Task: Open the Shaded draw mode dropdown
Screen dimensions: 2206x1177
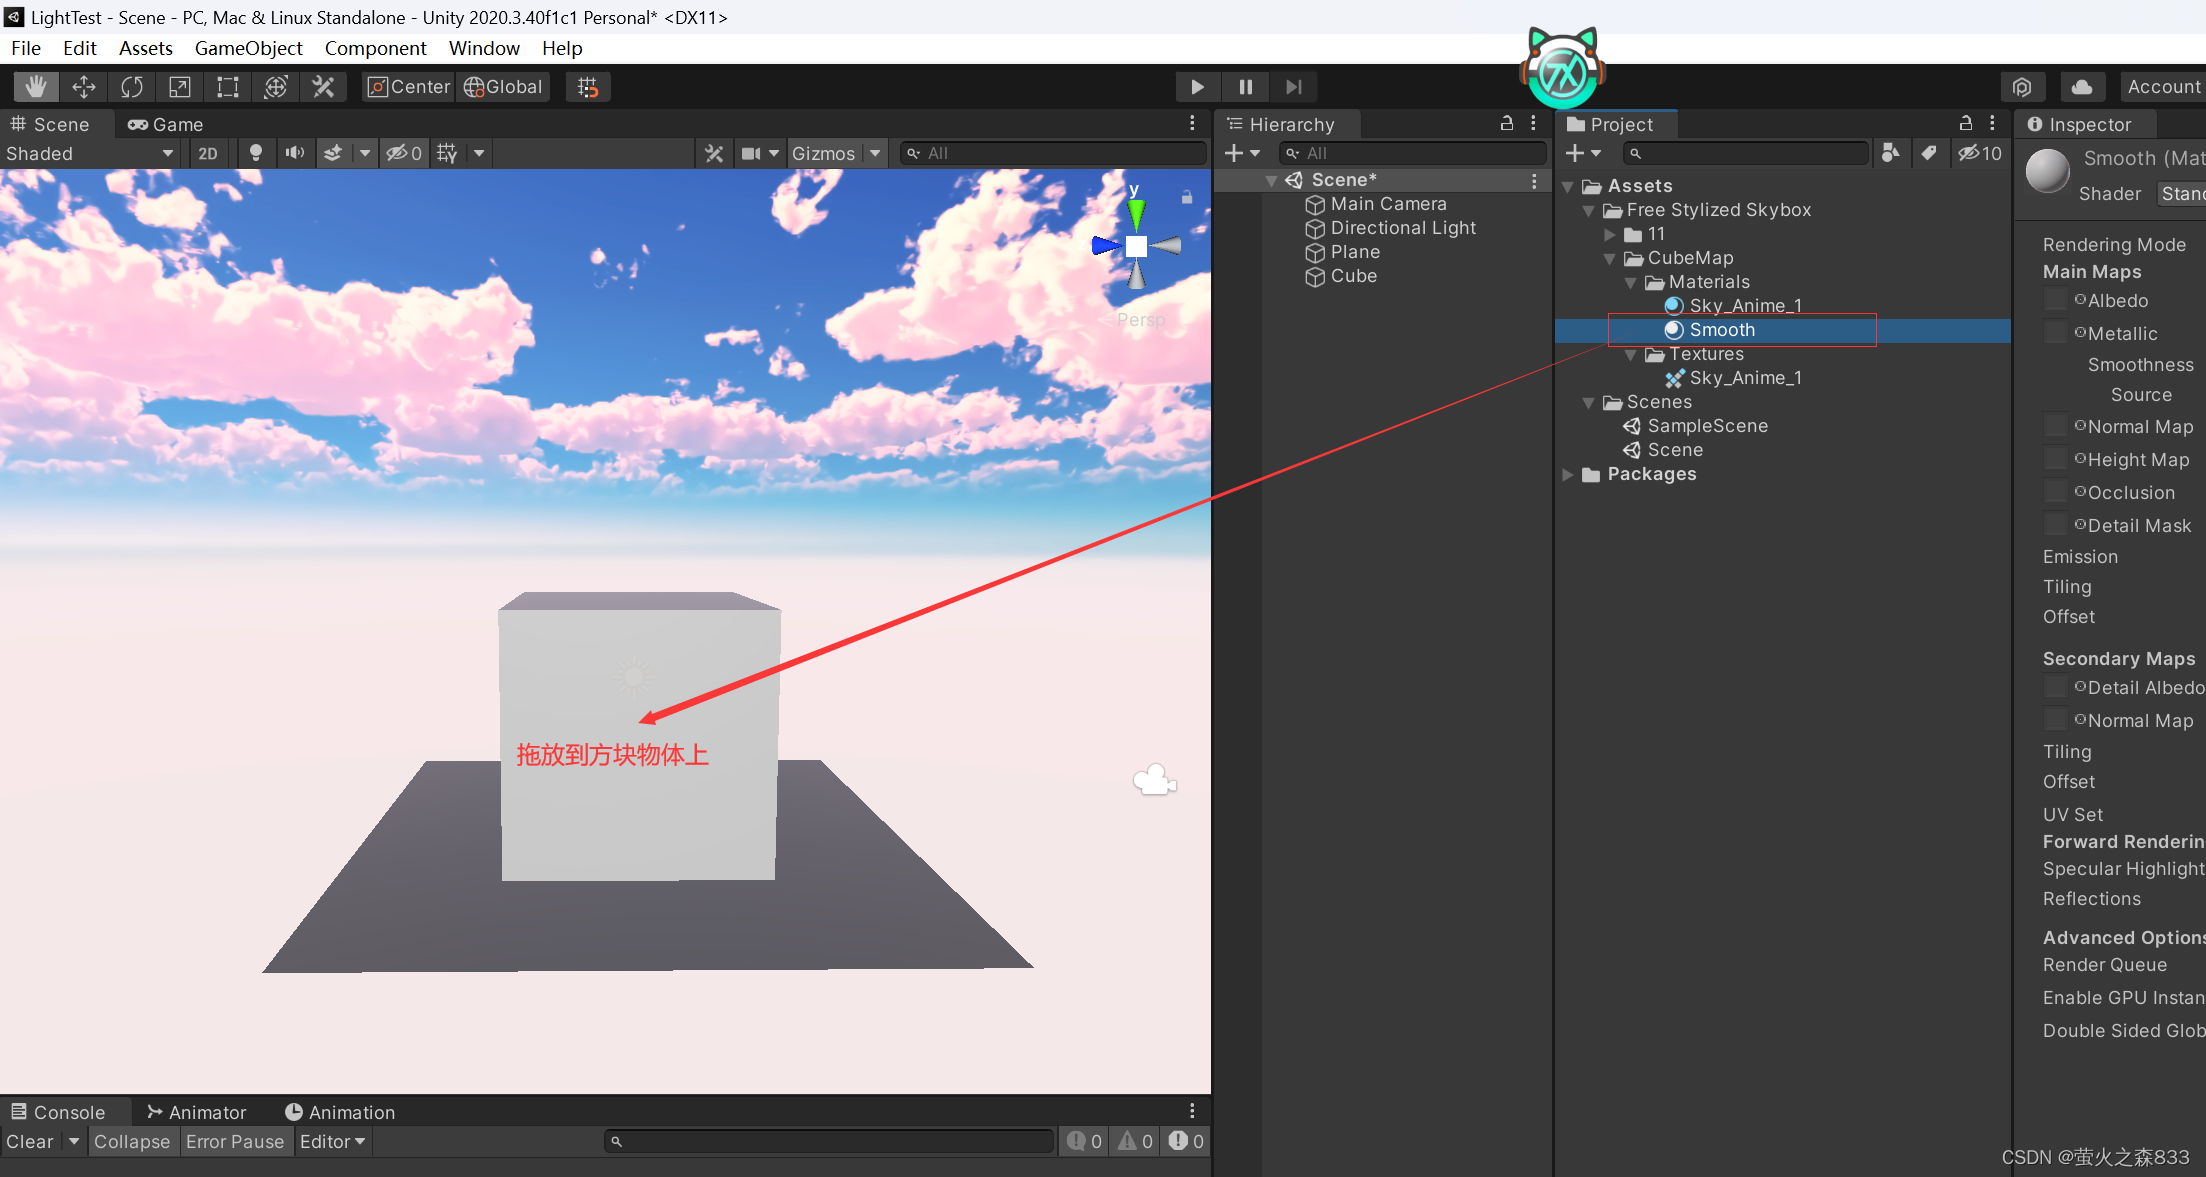Action: (90, 153)
